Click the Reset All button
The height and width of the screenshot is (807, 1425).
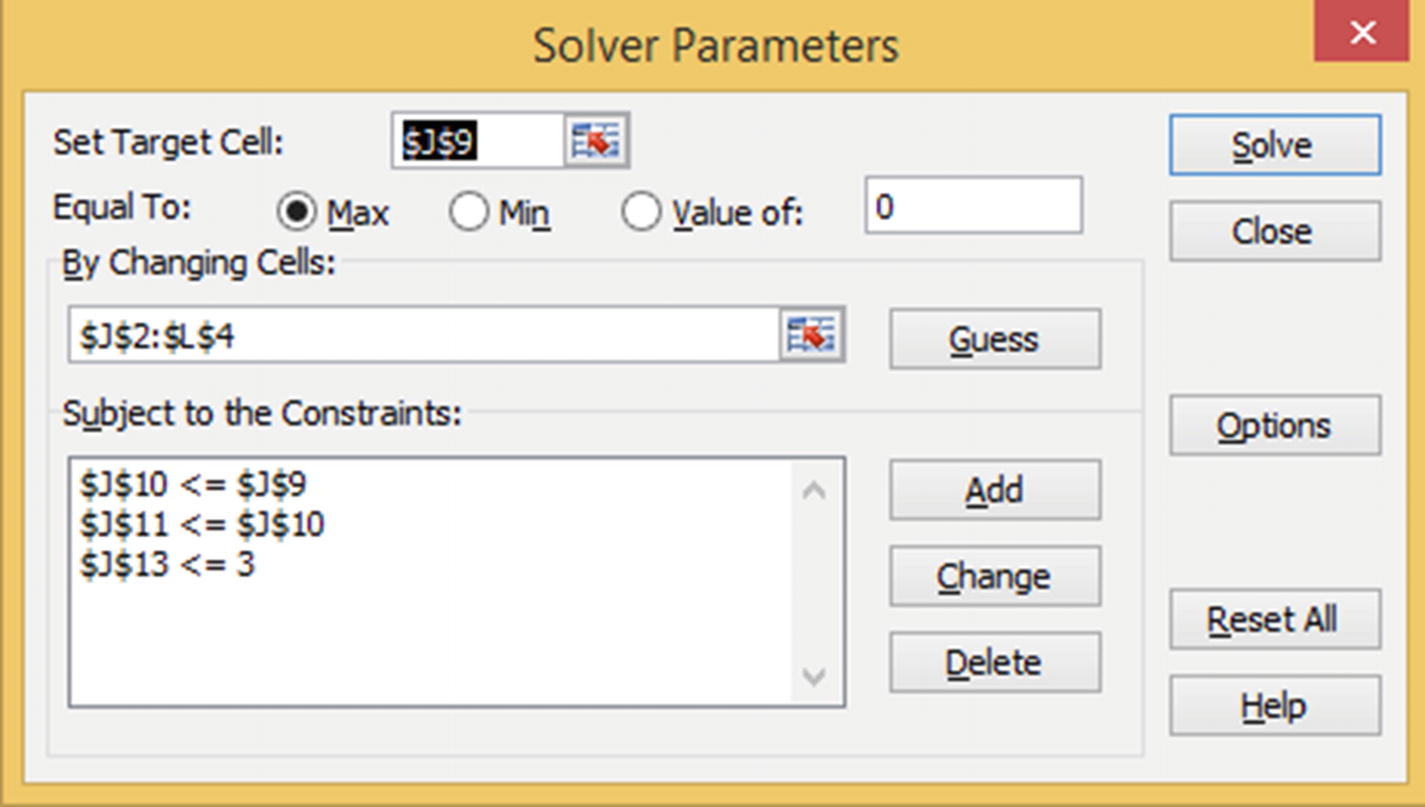click(1274, 620)
